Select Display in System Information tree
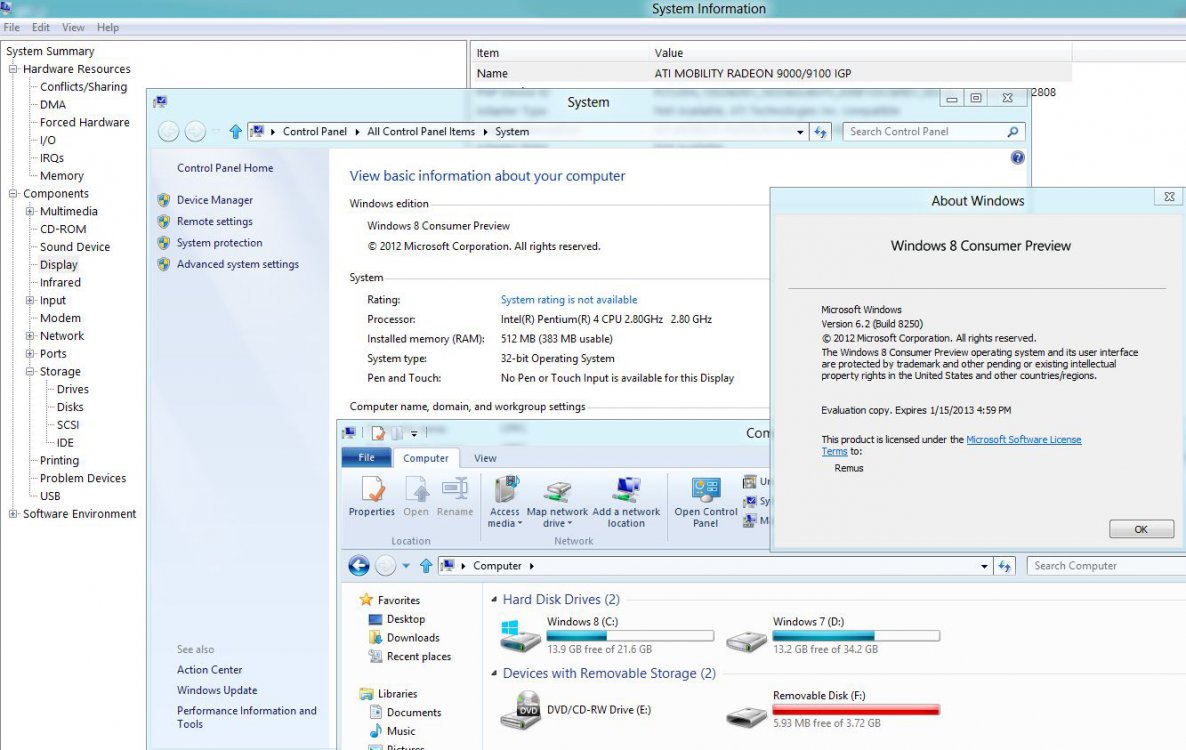 59,265
